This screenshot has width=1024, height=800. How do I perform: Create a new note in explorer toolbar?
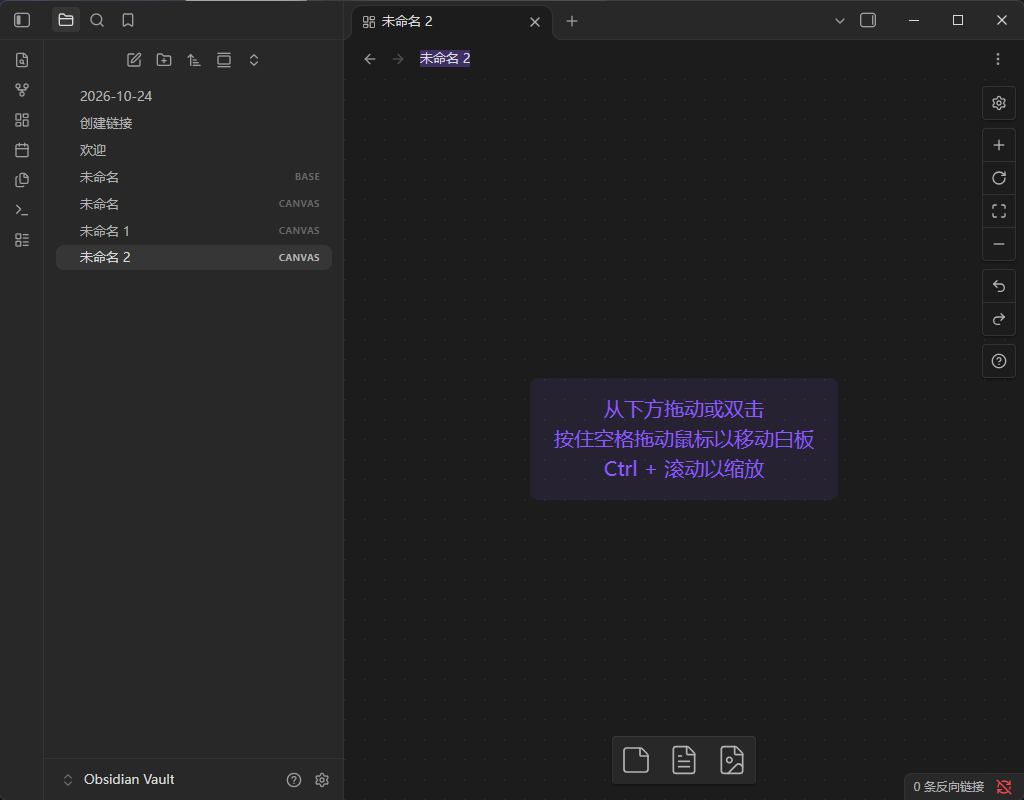tap(134, 60)
